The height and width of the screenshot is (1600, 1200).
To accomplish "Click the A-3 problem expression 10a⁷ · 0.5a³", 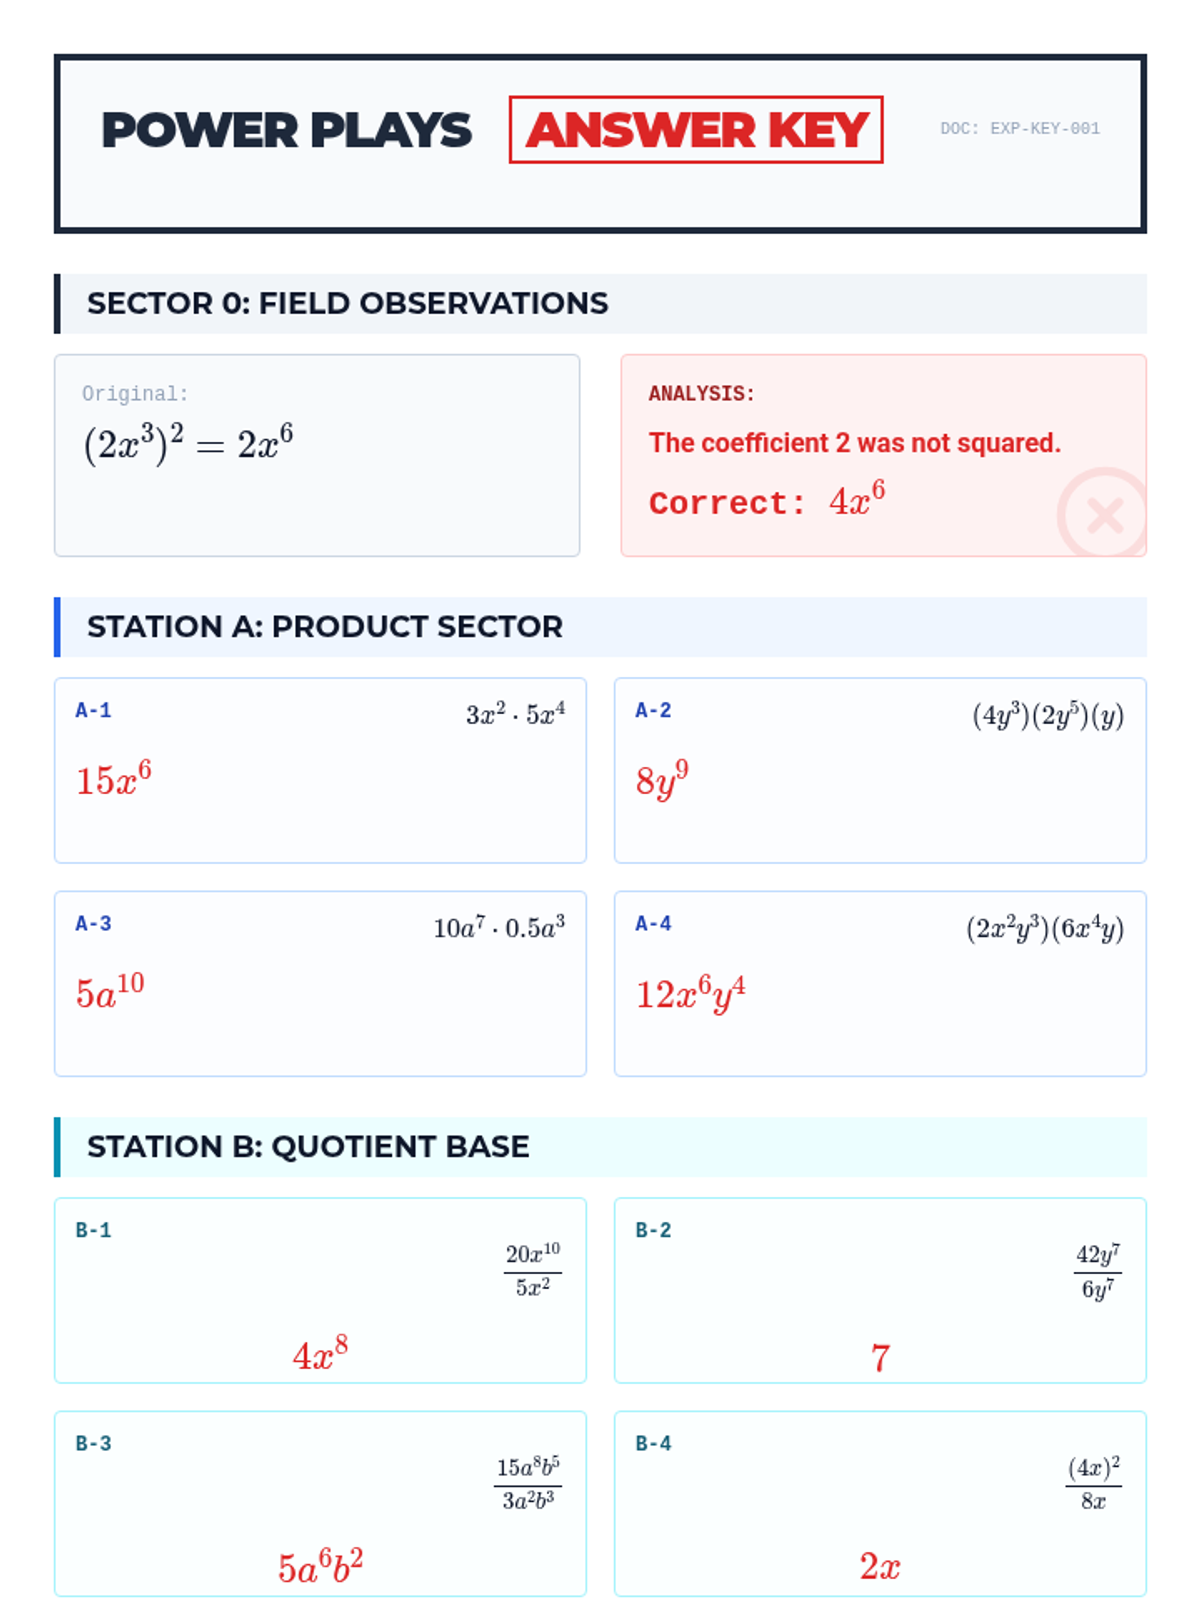I will point(499,928).
